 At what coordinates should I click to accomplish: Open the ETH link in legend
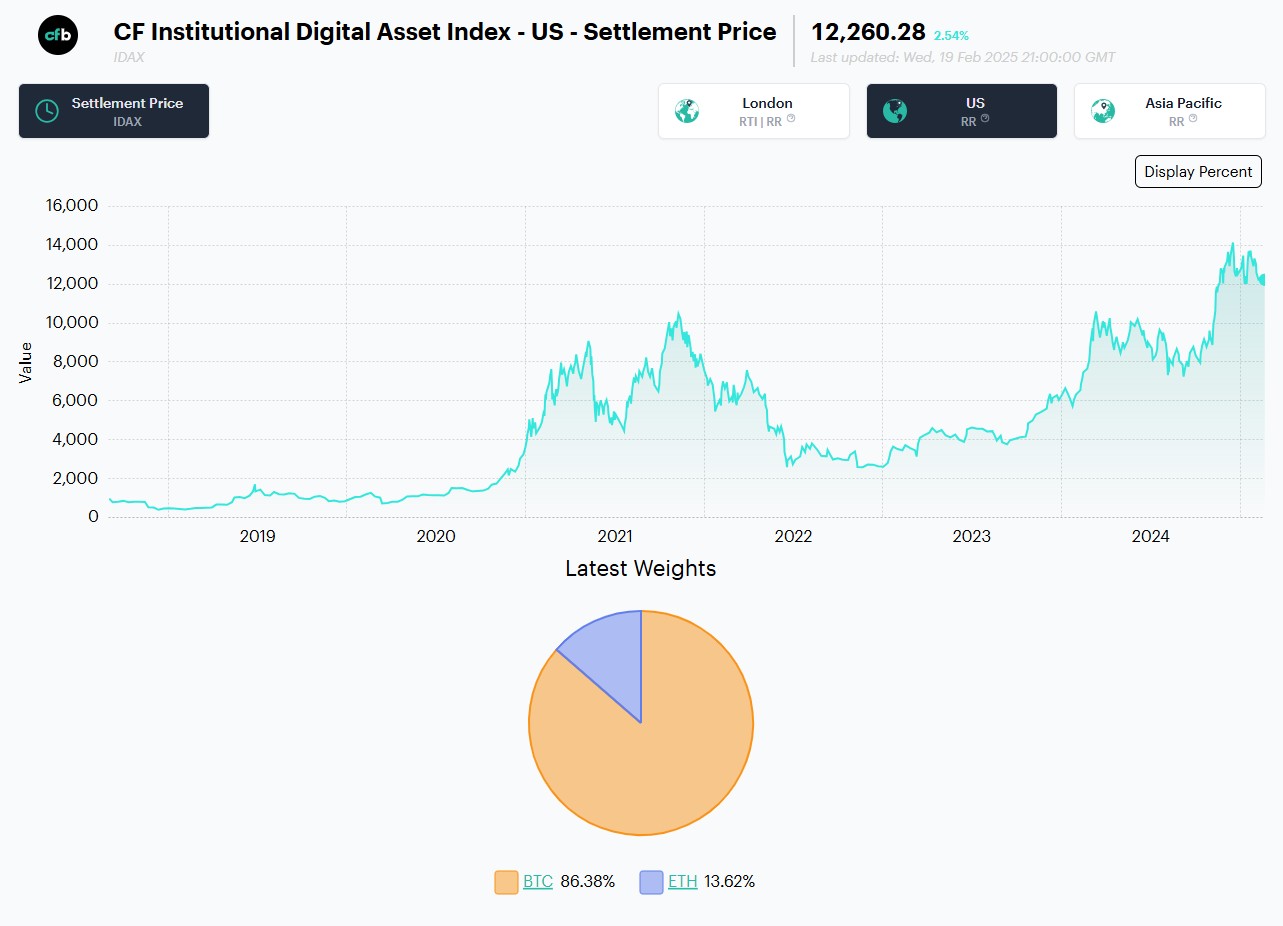click(682, 882)
